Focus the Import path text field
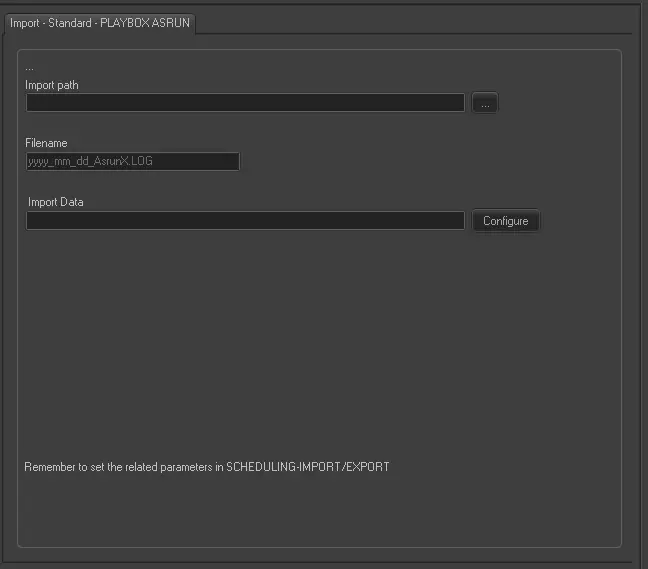Screen dimensions: 648x569 (x=245, y=103)
